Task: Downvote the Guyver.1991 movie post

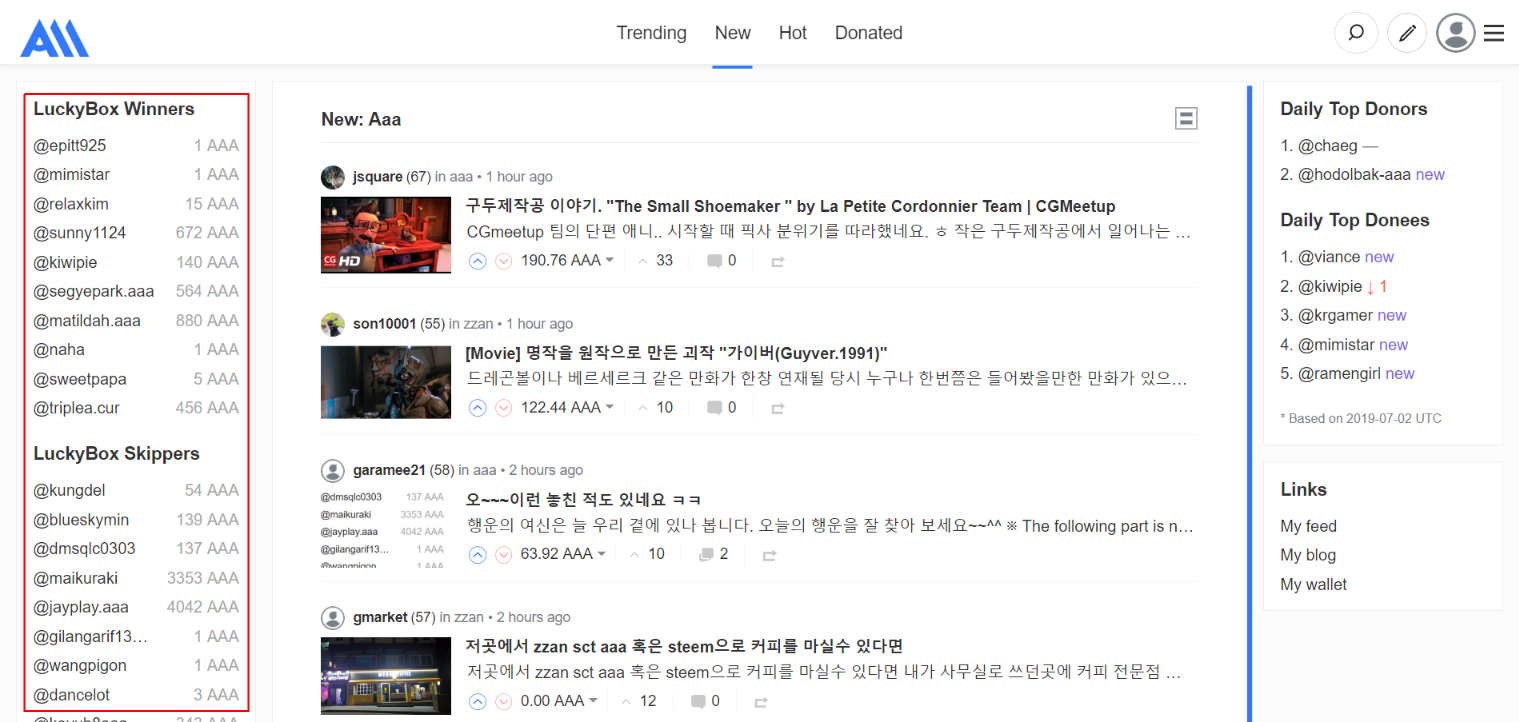Action: 504,408
